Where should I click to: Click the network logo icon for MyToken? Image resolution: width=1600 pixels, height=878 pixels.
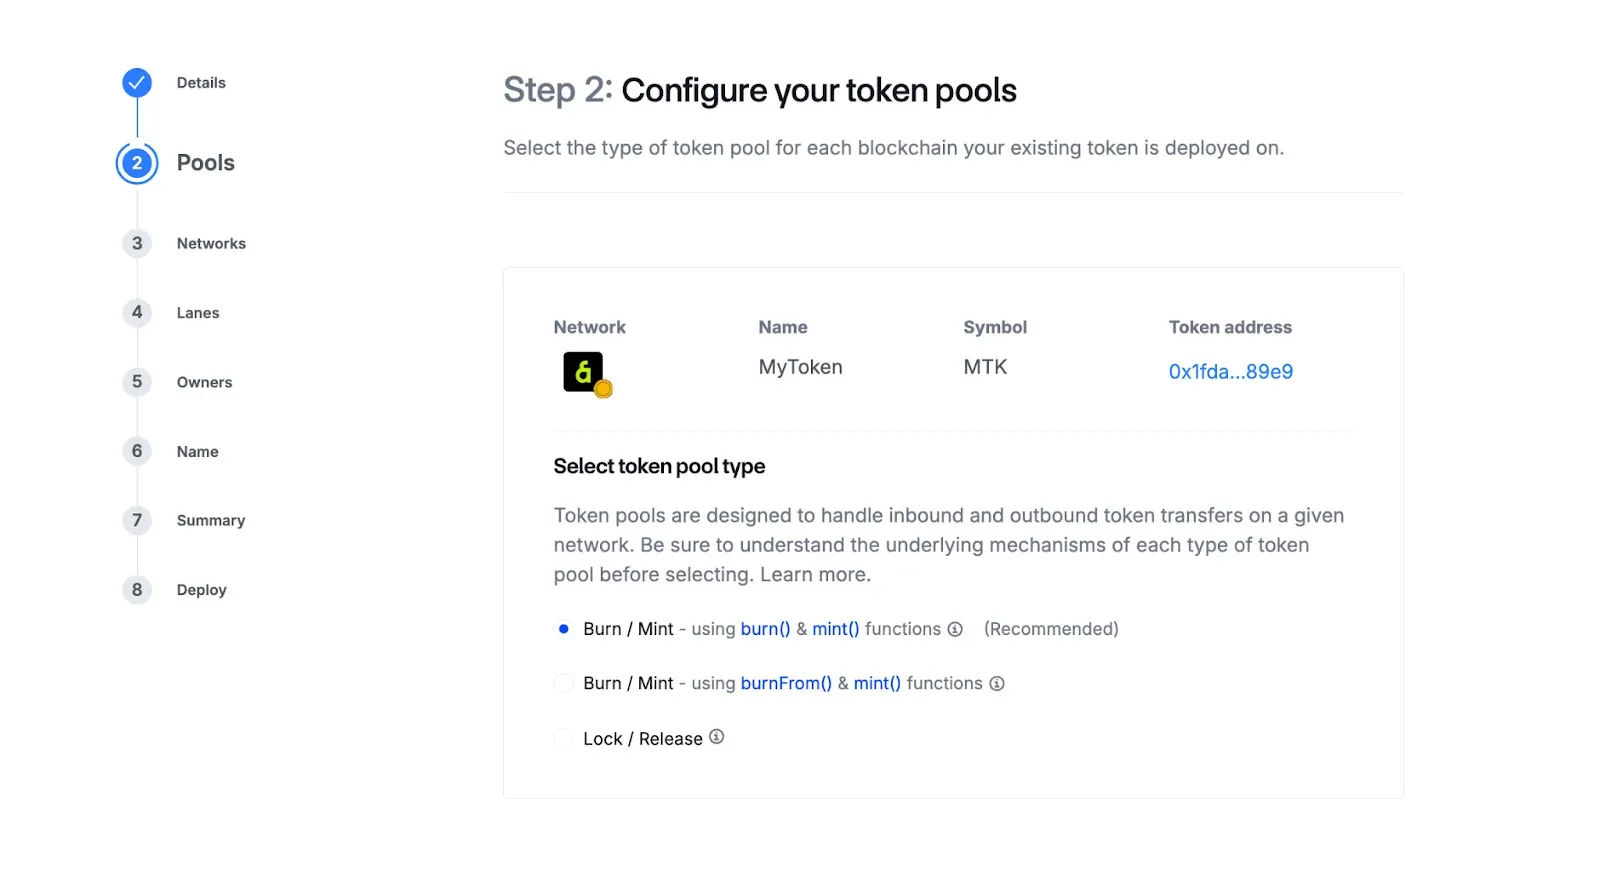[585, 373]
